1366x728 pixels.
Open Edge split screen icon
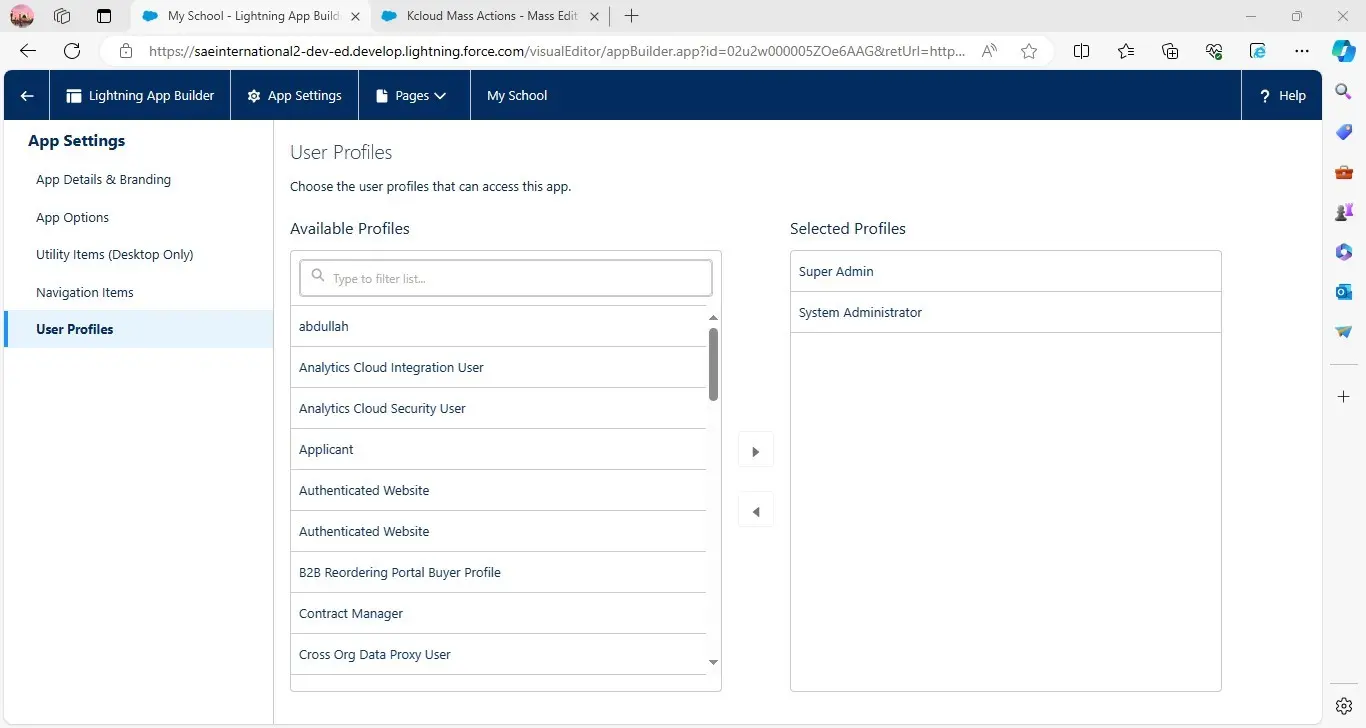[1081, 51]
